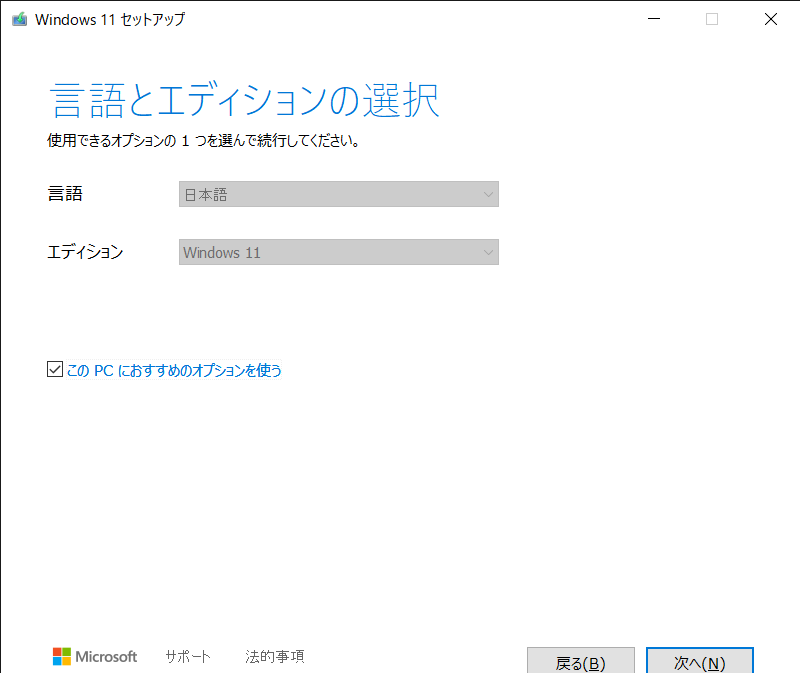Click the Microsoft logo in footer
This screenshot has width=800, height=673.
[95, 656]
